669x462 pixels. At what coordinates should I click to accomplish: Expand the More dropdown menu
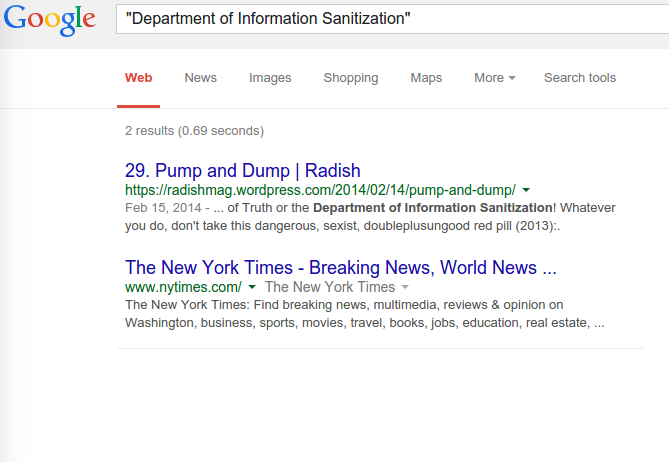coord(495,78)
